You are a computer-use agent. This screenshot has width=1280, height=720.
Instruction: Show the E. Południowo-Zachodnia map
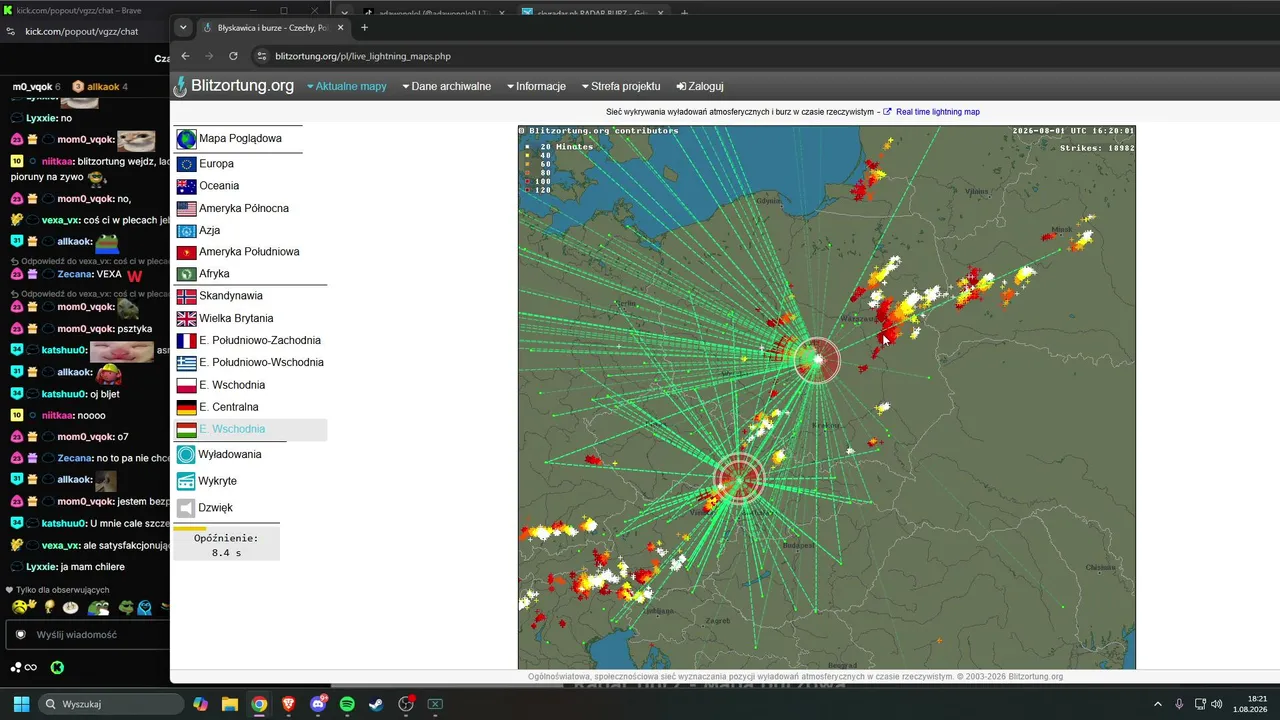250,340
